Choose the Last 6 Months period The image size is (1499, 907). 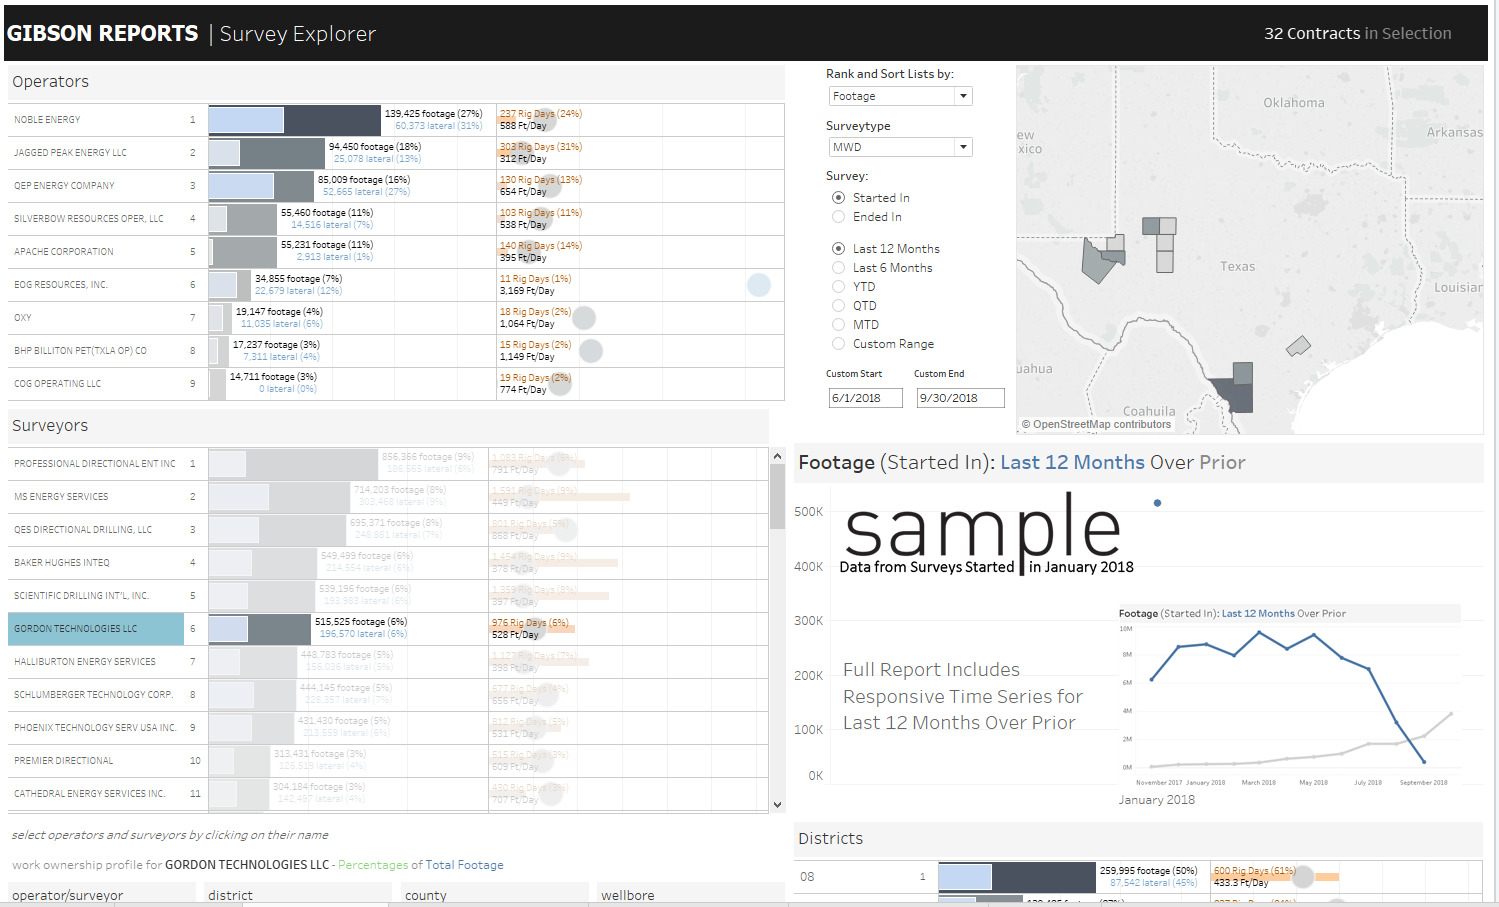(838, 268)
